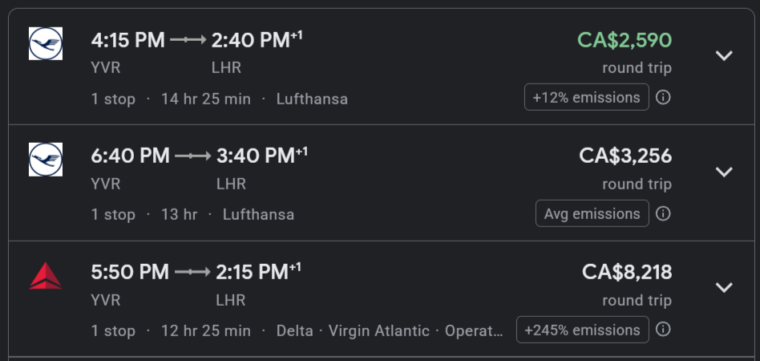760x361 pixels.
Task: Expand the CA$3,256 flight details chevron
Action: click(724, 172)
